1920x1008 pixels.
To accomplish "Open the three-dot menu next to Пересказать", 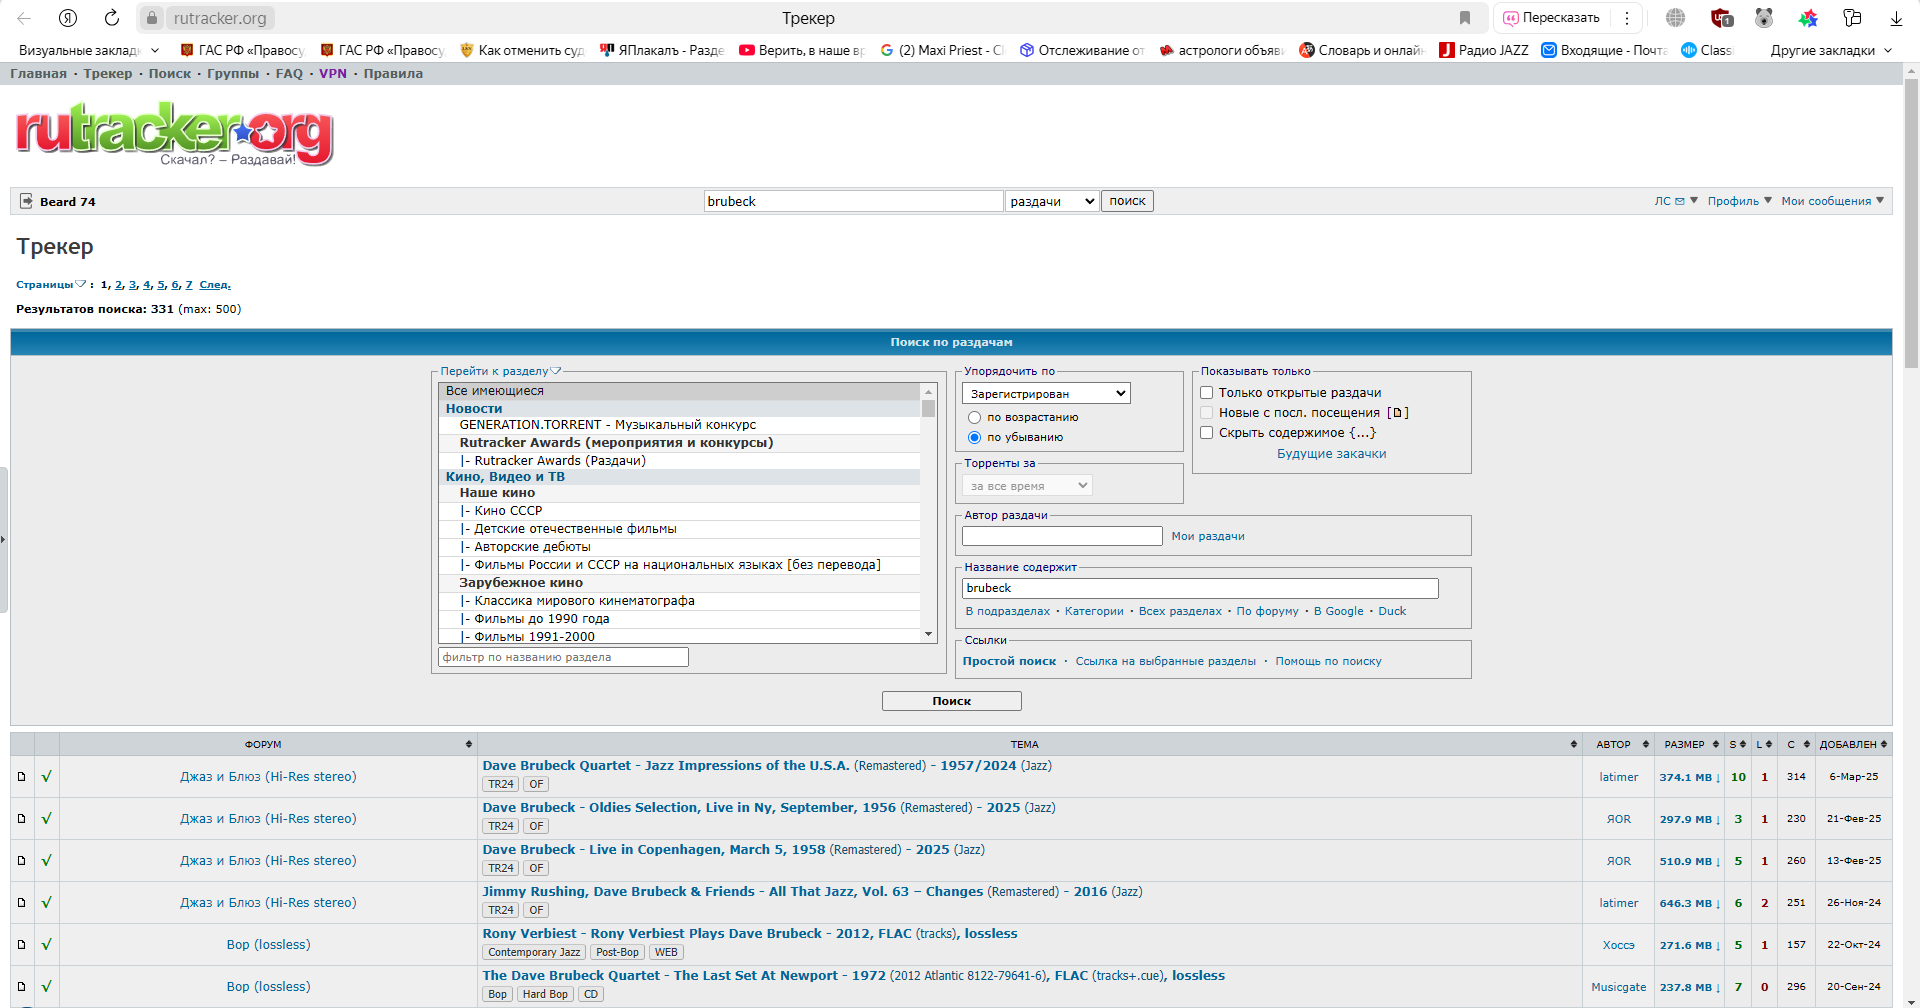I will [x=1627, y=18].
